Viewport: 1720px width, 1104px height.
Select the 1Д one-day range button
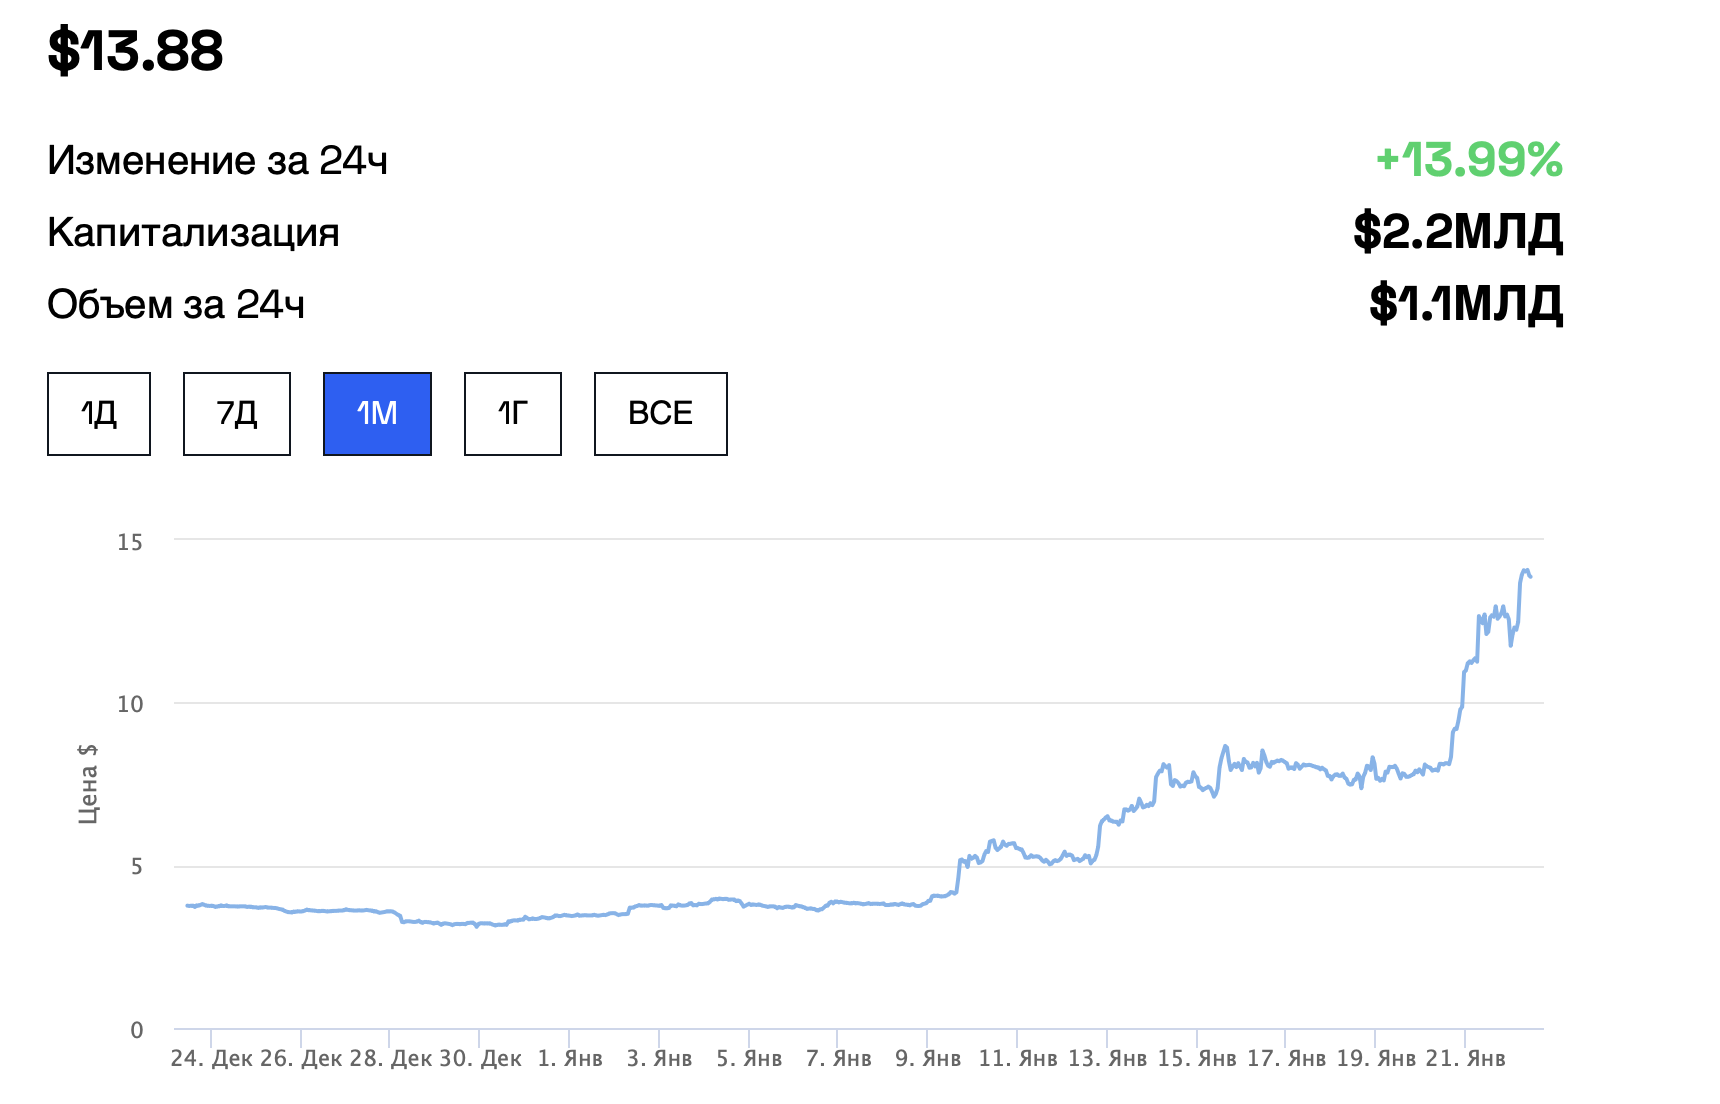pos(99,414)
